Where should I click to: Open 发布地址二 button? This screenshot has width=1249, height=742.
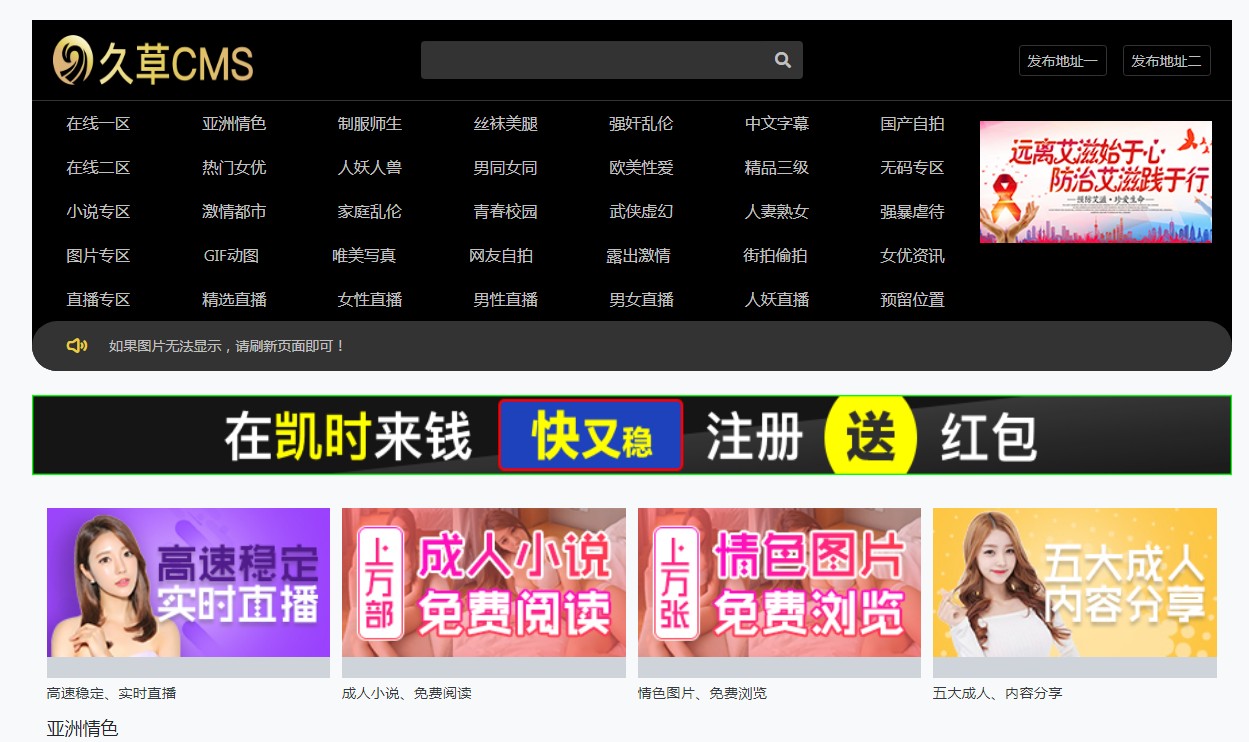[x=1166, y=60]
